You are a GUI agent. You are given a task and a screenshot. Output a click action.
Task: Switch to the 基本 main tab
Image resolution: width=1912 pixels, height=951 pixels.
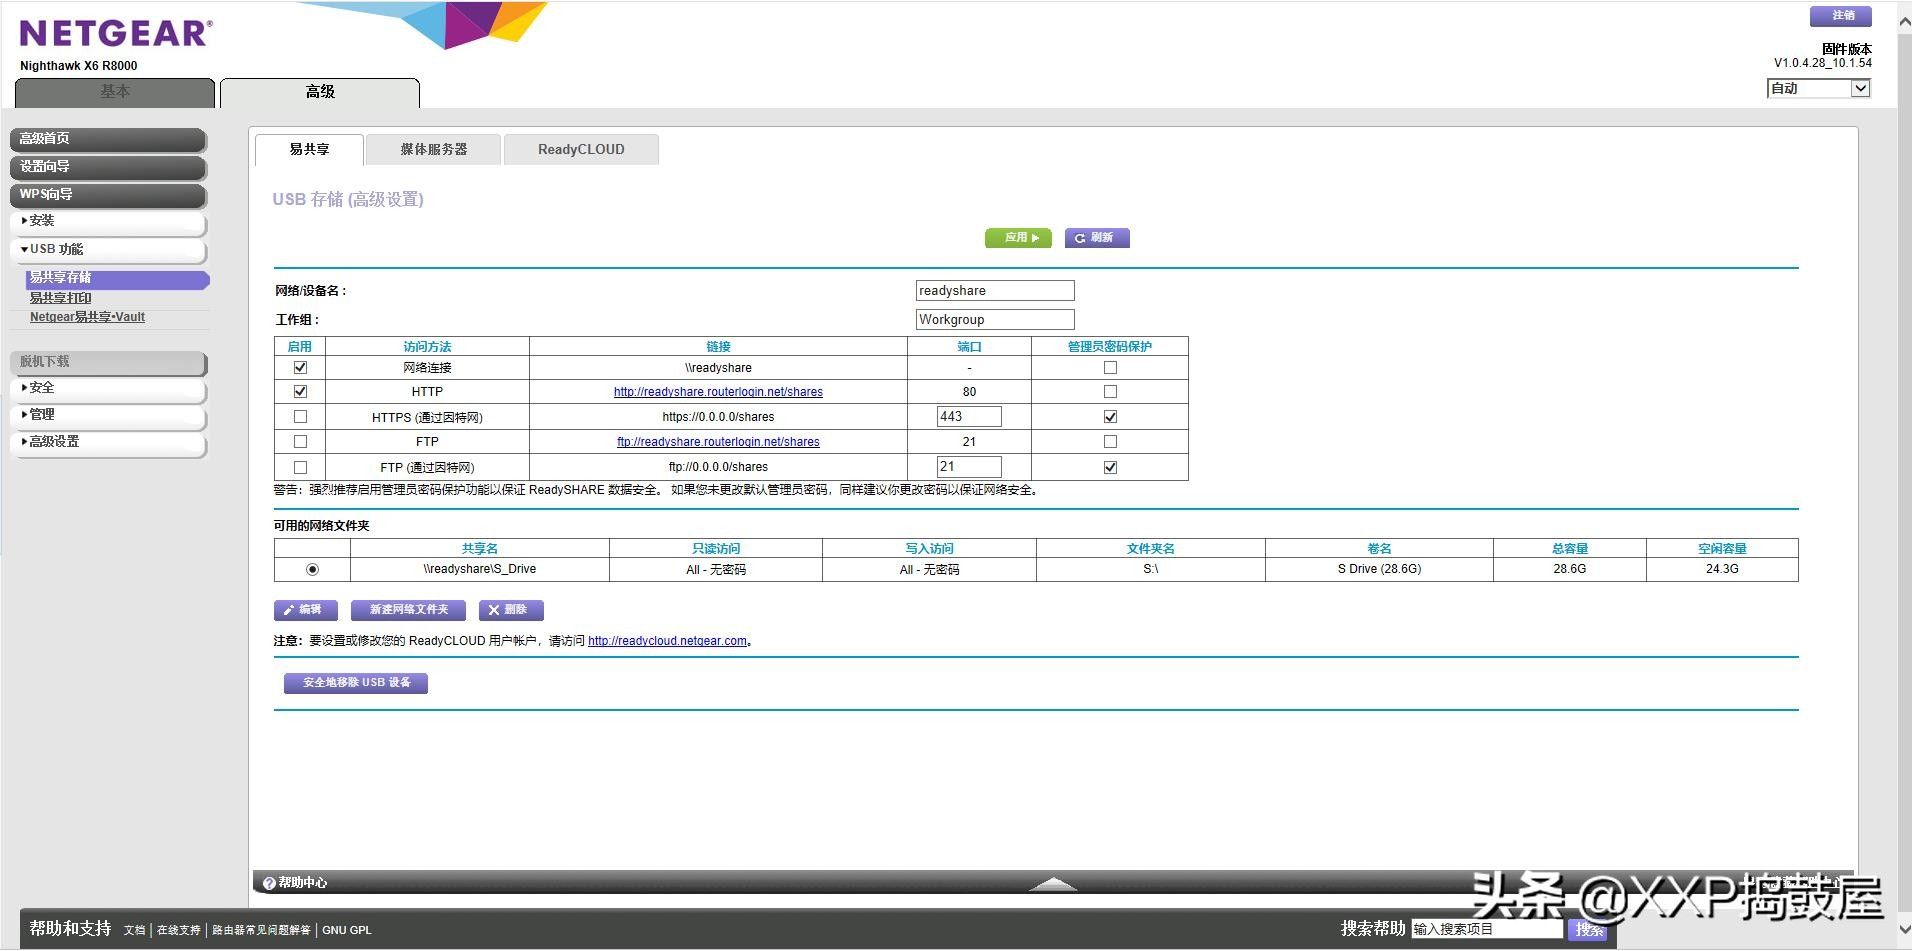click(x=115, y=92)
